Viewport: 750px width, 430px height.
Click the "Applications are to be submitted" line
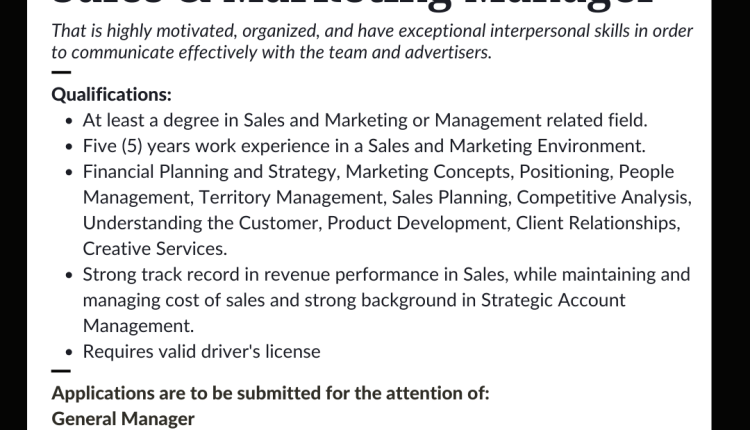(270, 393)
